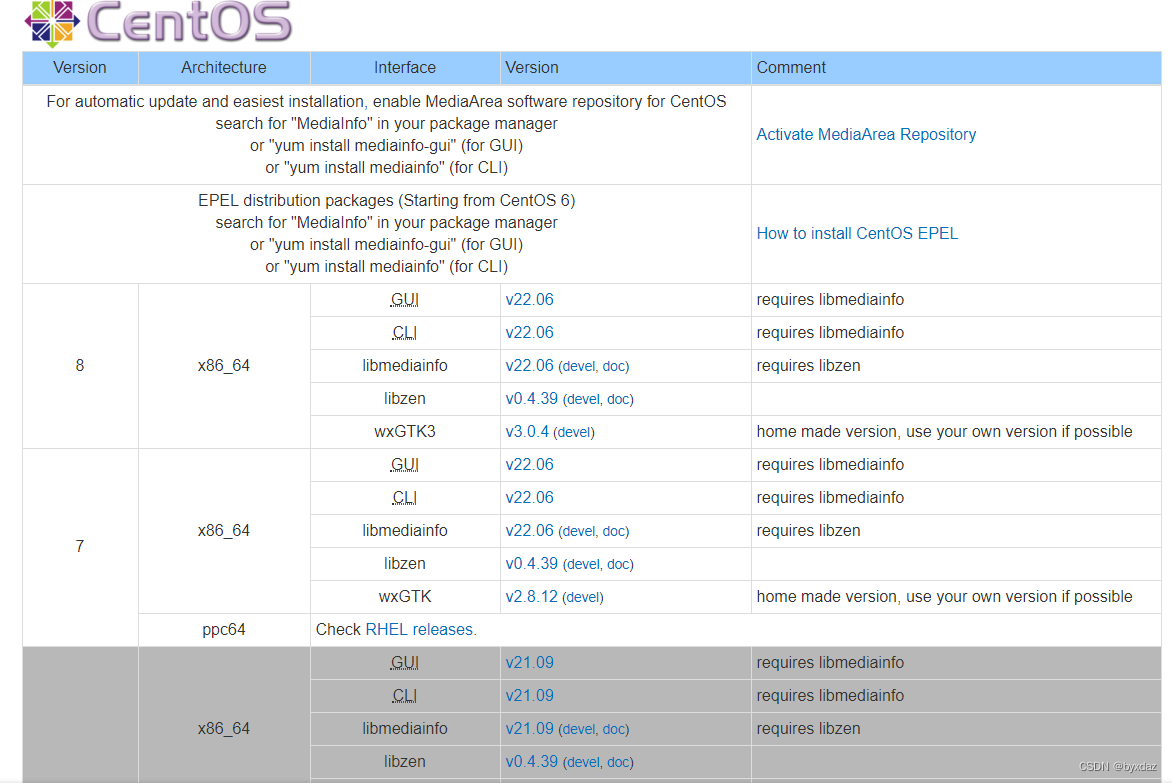Viewport: 1172px width, 783px height.
Task: Download GUI v22.06 for CentOS 7
Action: 529,464
